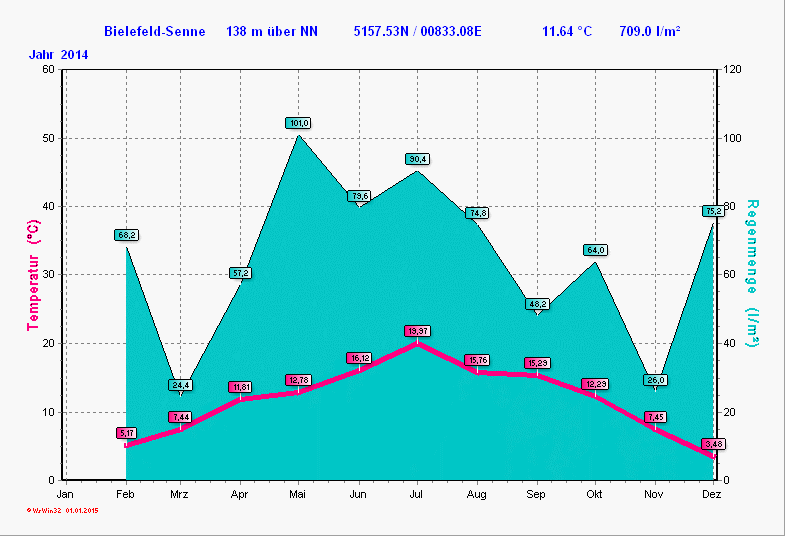
Task: Click the August temperature label 15,76
Action: click(x=477, y=360)
